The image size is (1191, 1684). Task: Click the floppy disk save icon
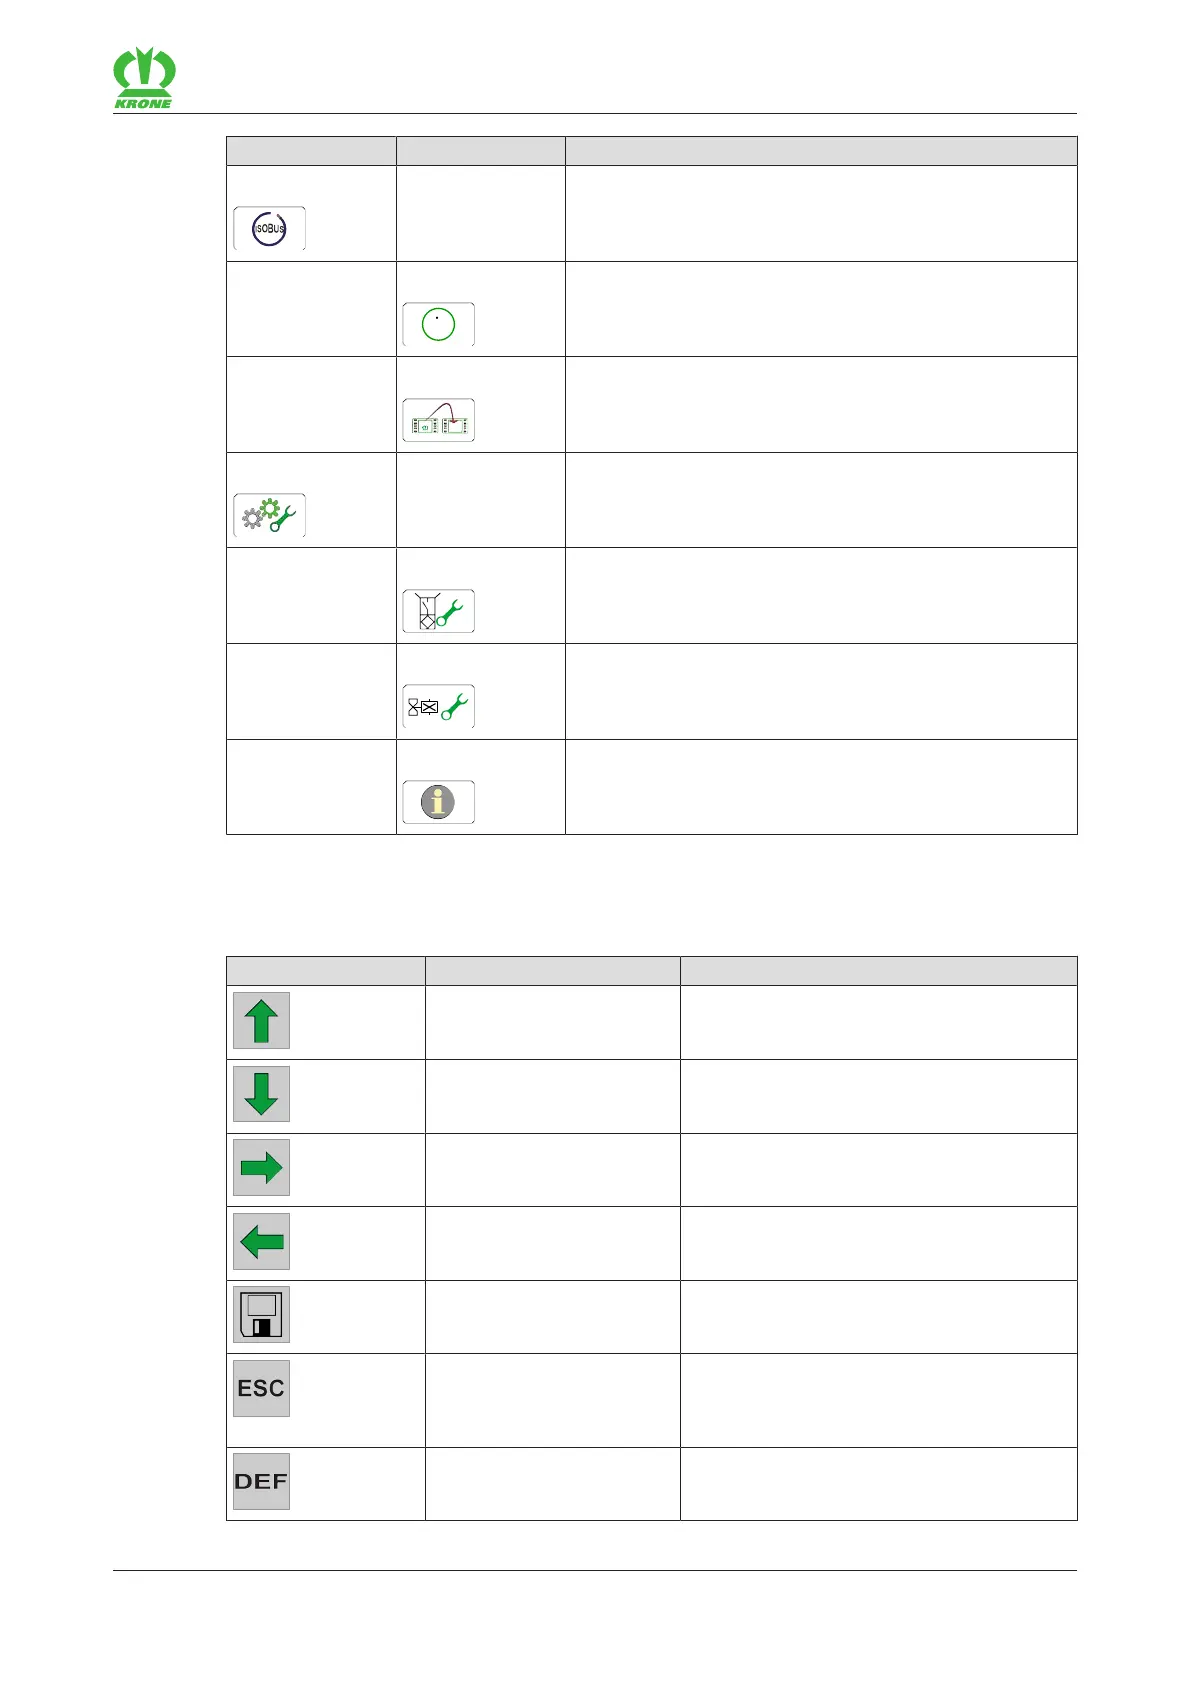(261, 1315)
